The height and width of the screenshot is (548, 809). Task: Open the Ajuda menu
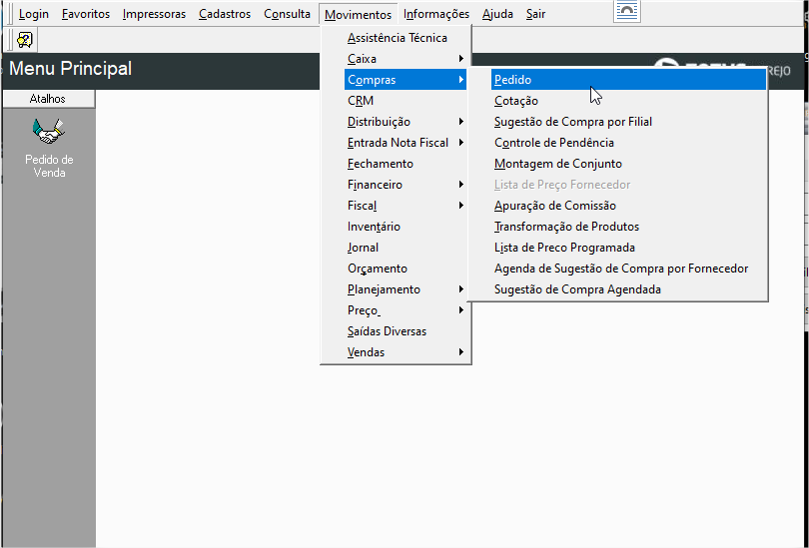(x=497, y=14)
